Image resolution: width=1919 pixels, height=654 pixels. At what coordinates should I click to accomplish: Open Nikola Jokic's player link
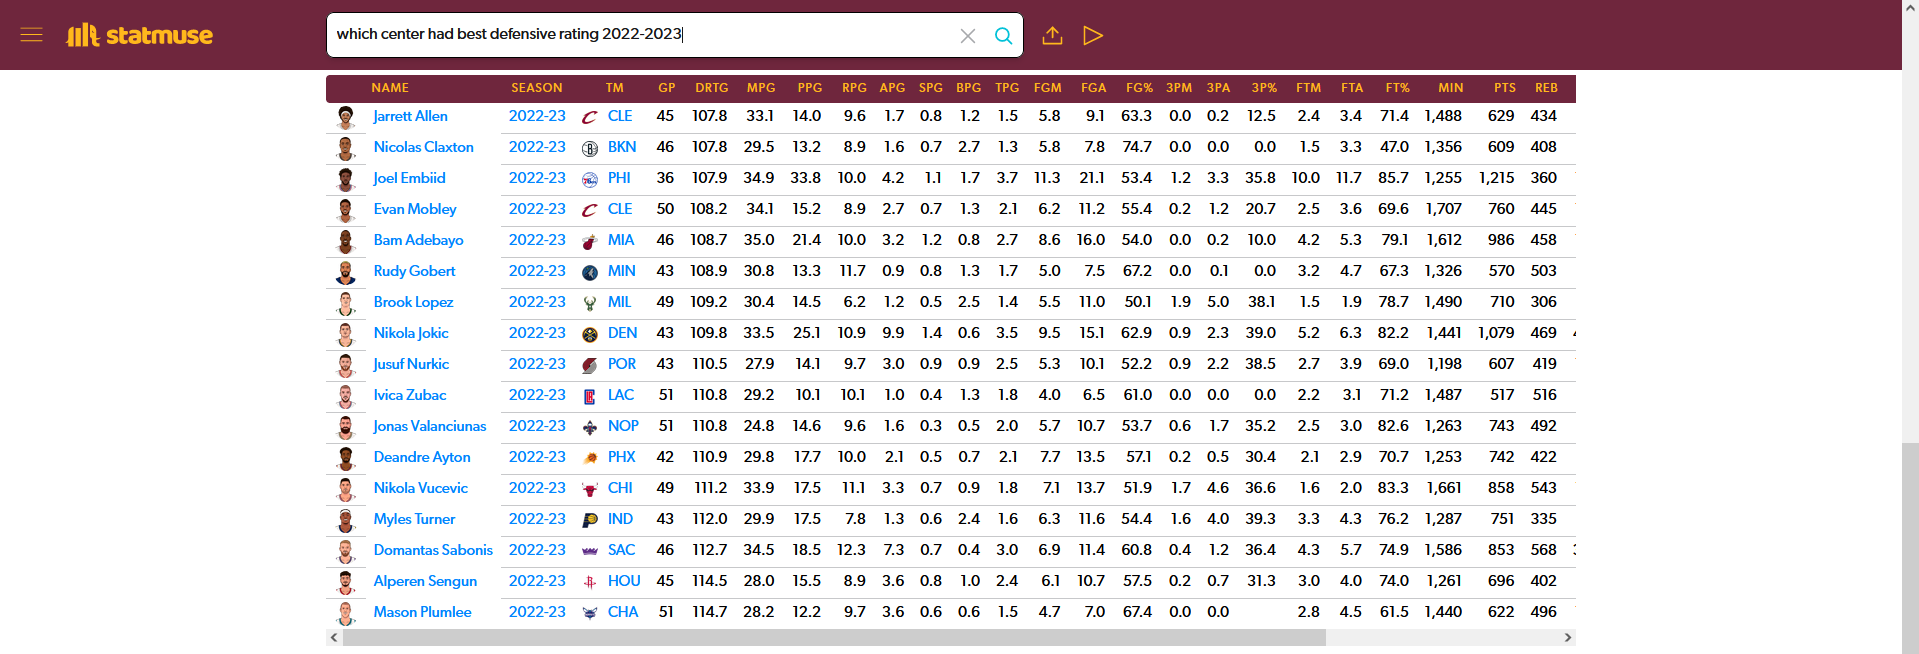point(410,333)
